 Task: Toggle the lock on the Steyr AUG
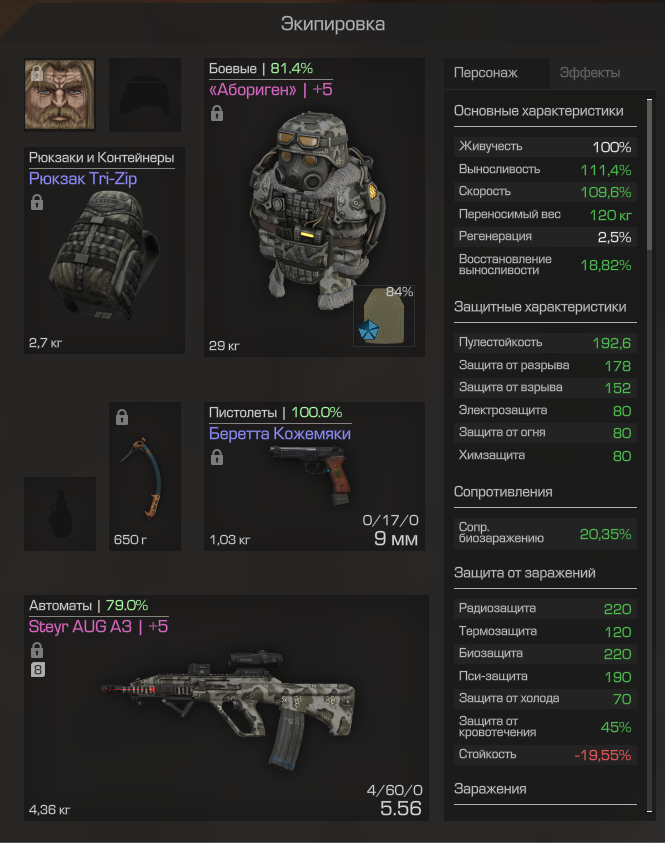pos(37,650)
